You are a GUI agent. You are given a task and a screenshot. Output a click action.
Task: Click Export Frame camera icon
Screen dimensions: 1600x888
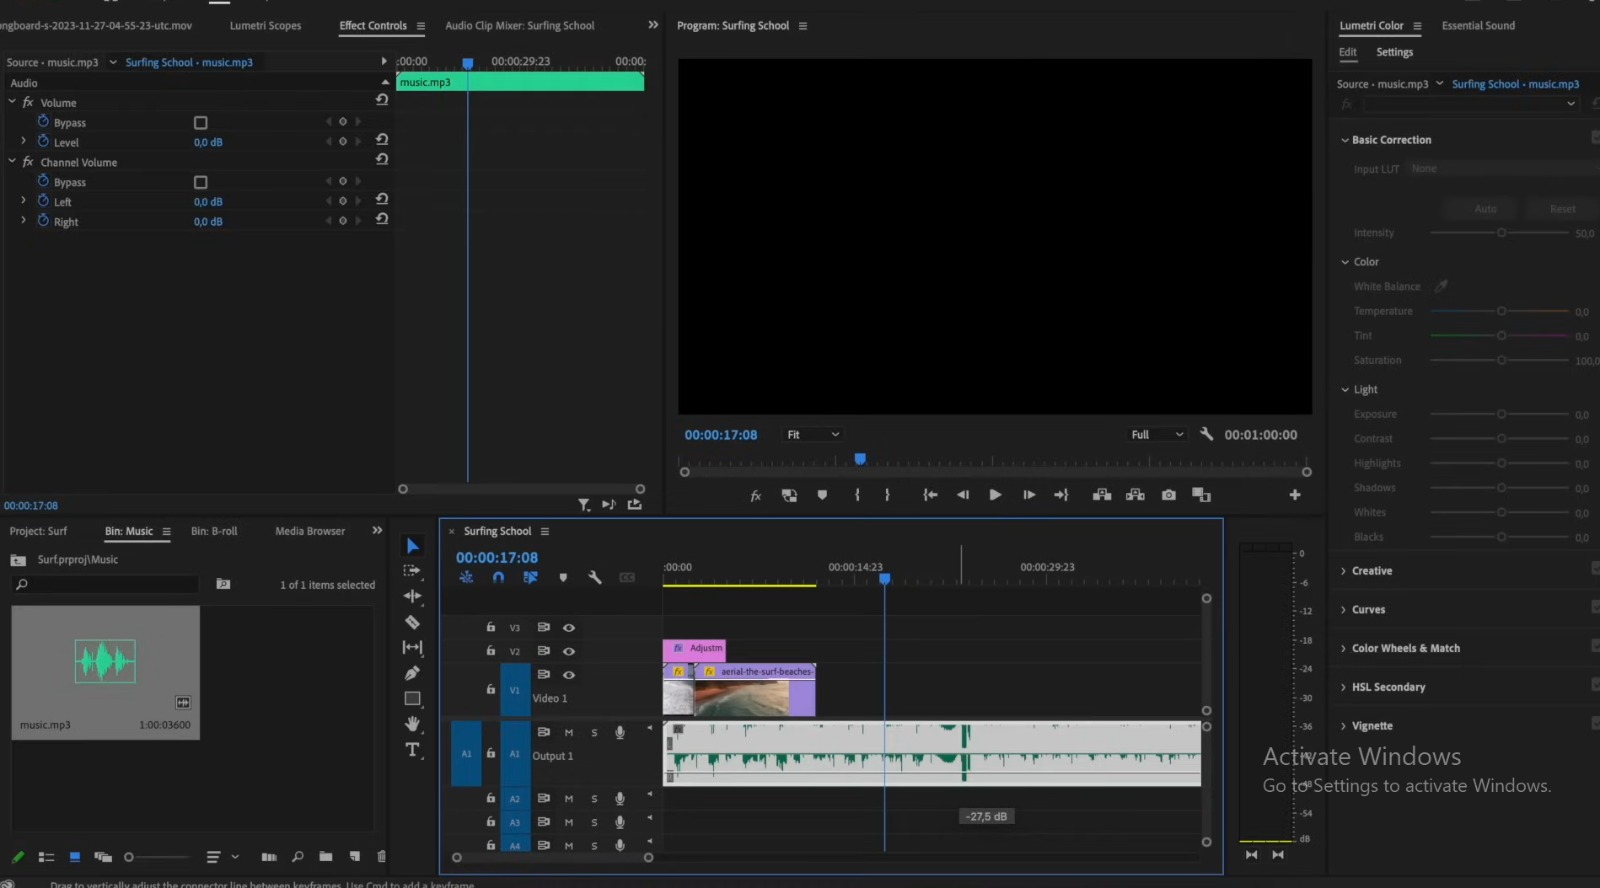tap(1168, 495)
